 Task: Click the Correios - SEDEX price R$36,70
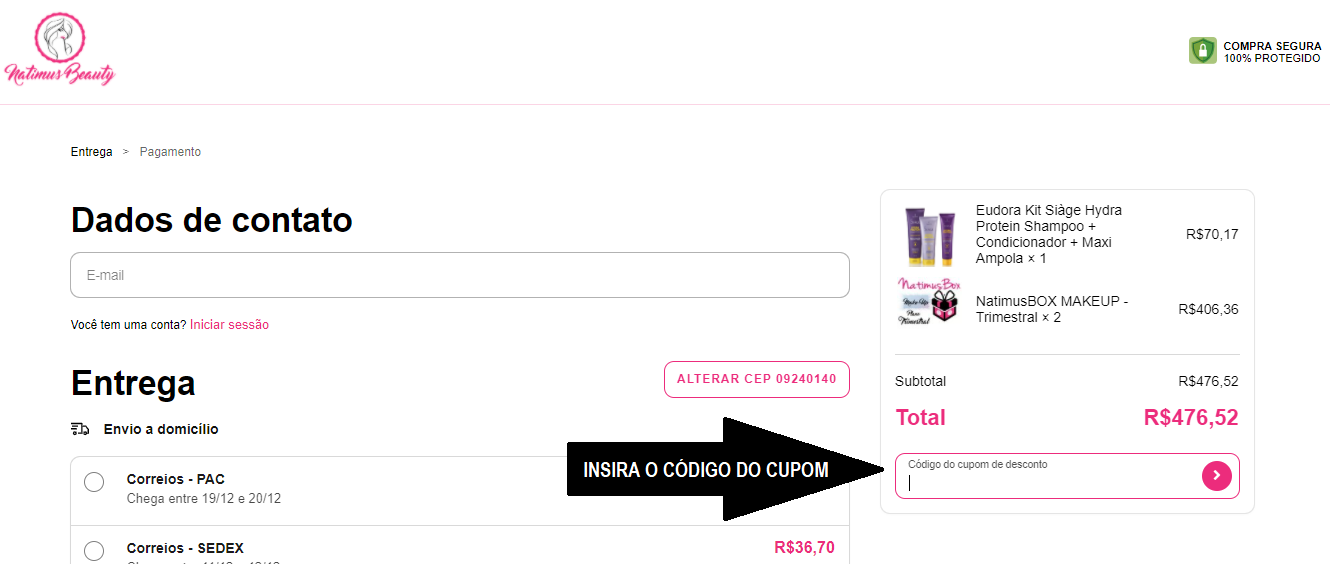pyautogui.click(x=804, y=548)
